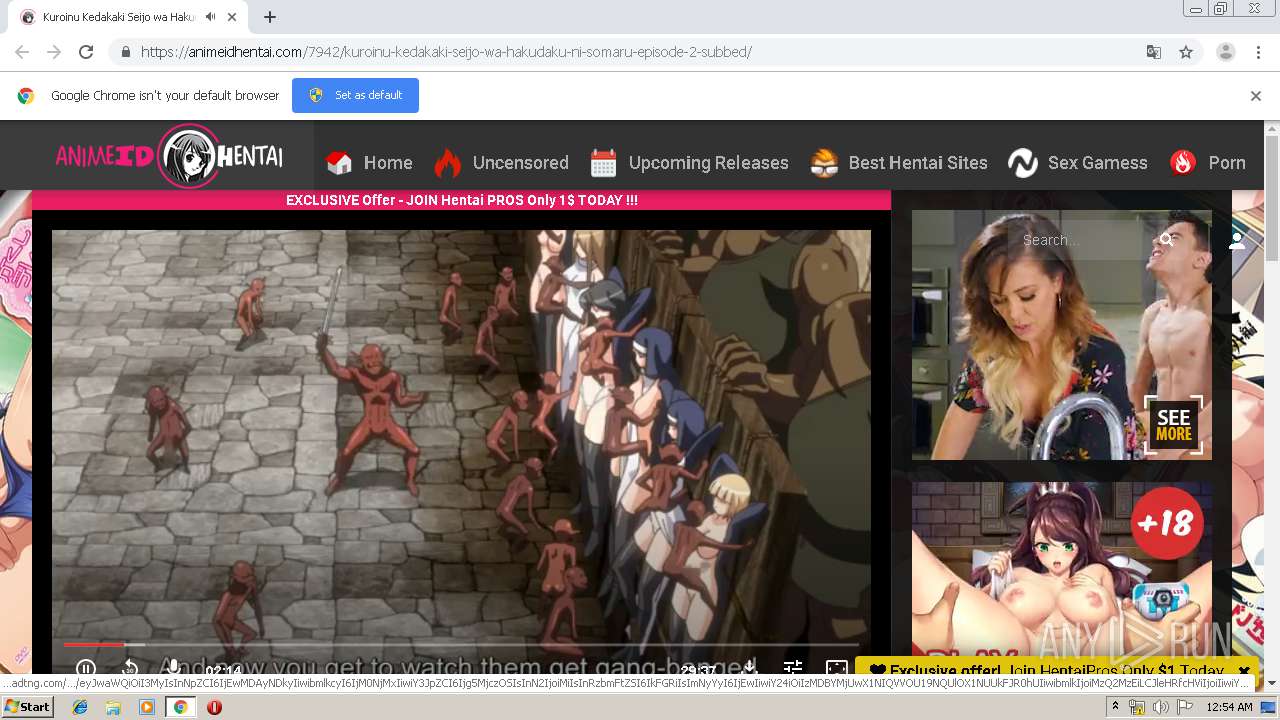
Task: Launch Internet Explorer from the taskbar
Action: (80, 707)
